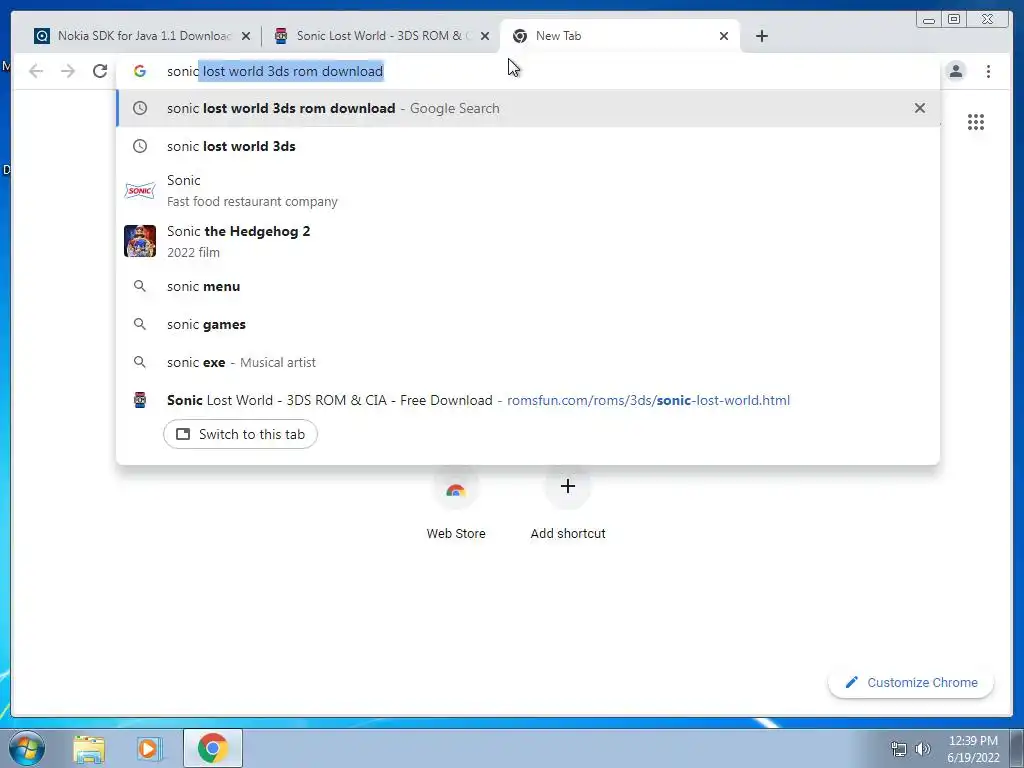Reload the page with the refresh icon
This screenshot has height=768, width=1024.
[x=100, y=71]
